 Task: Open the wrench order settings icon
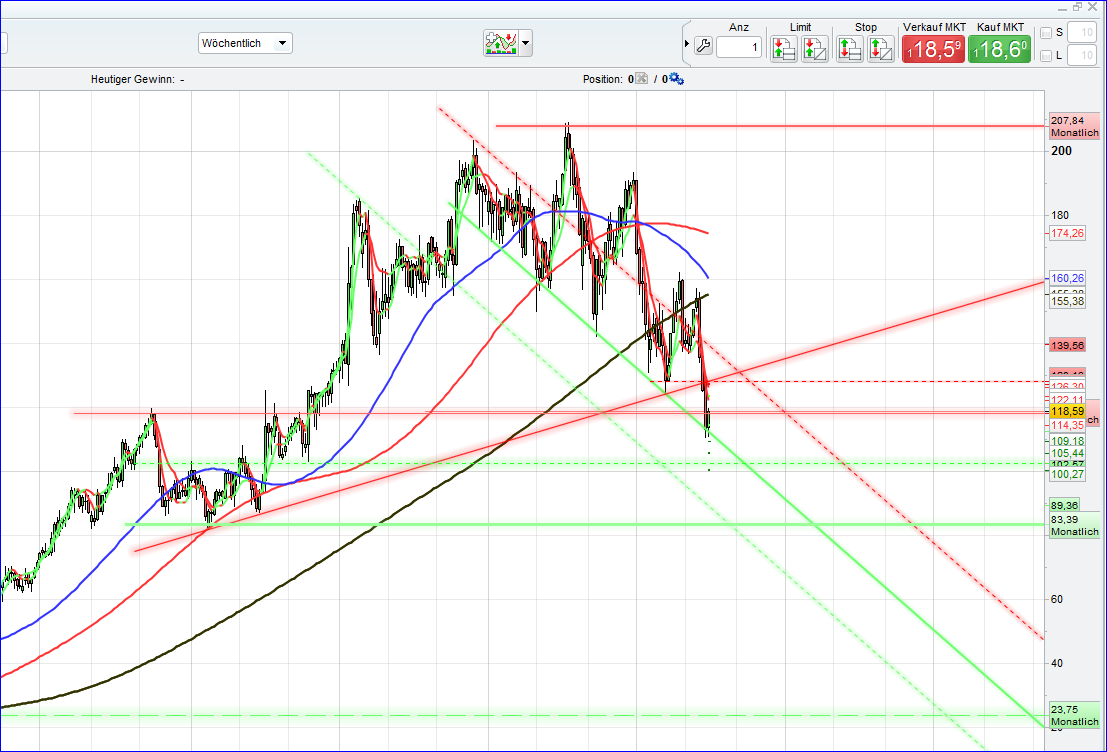pos(703,47)
